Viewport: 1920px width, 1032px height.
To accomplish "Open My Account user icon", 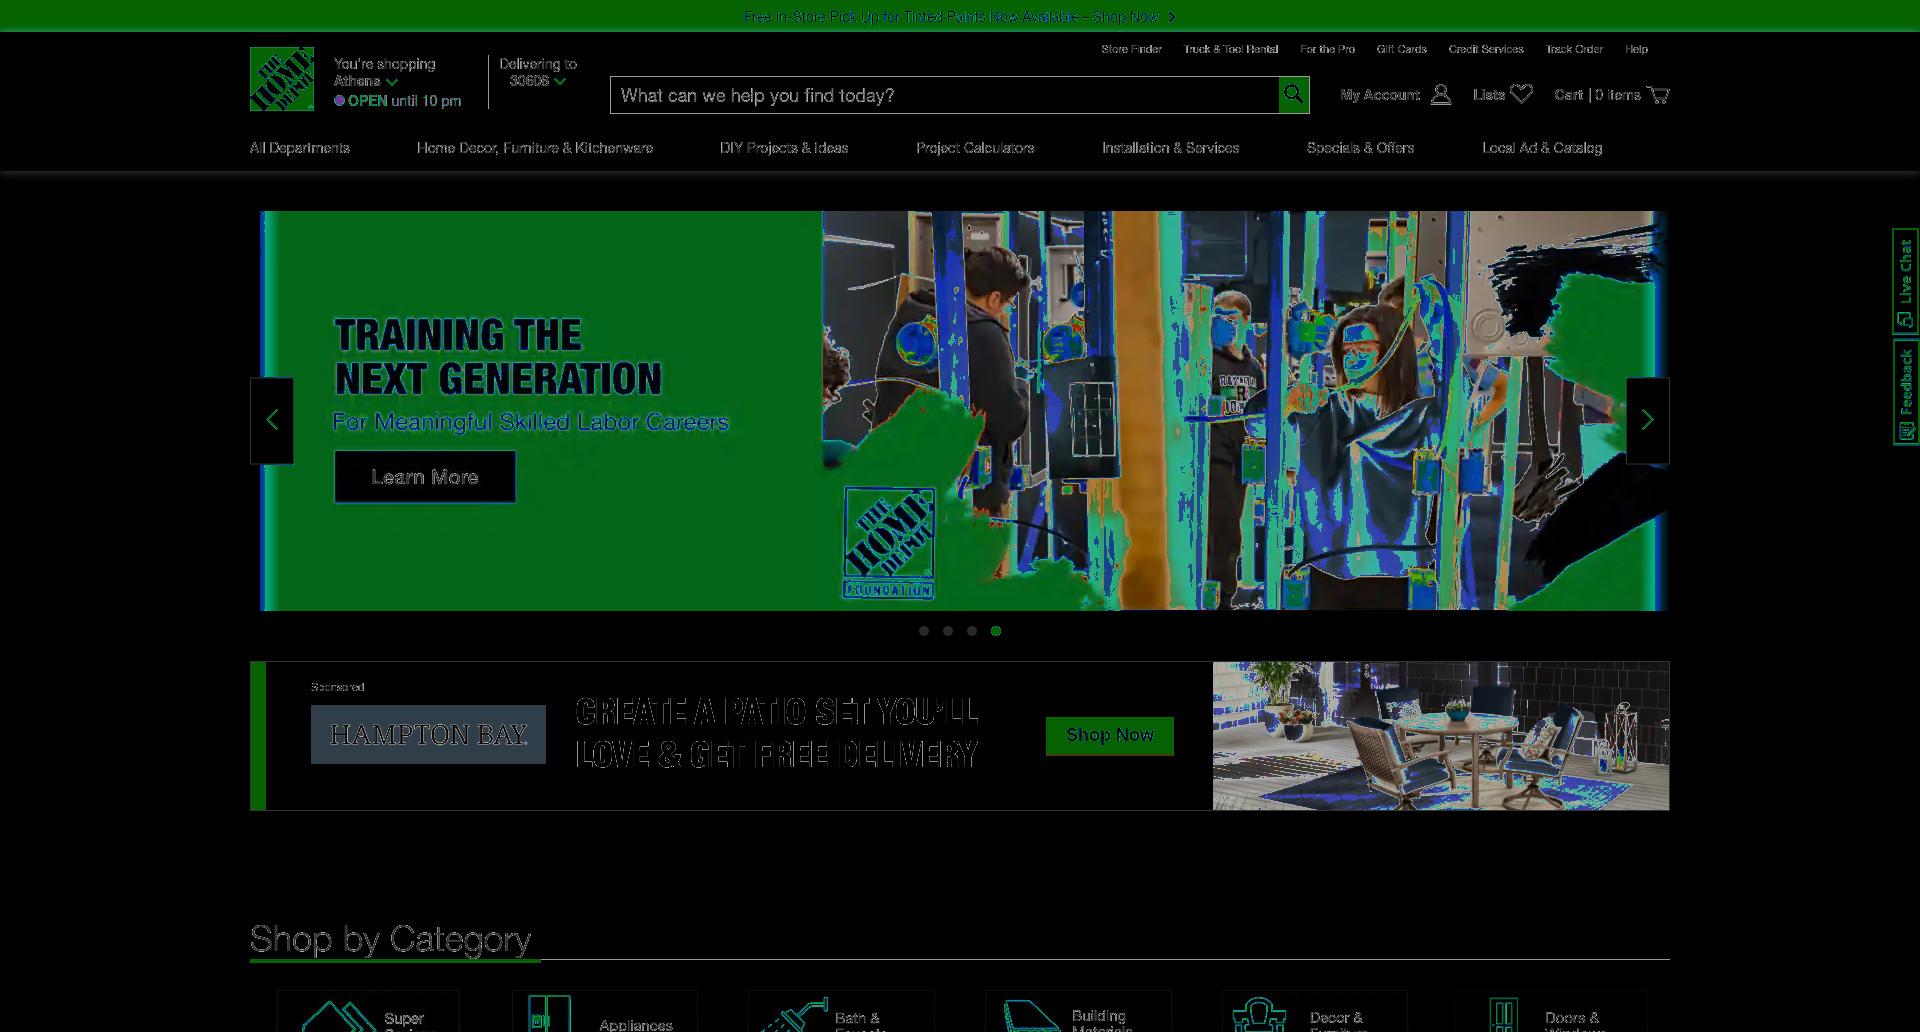I will point(1441,95).
